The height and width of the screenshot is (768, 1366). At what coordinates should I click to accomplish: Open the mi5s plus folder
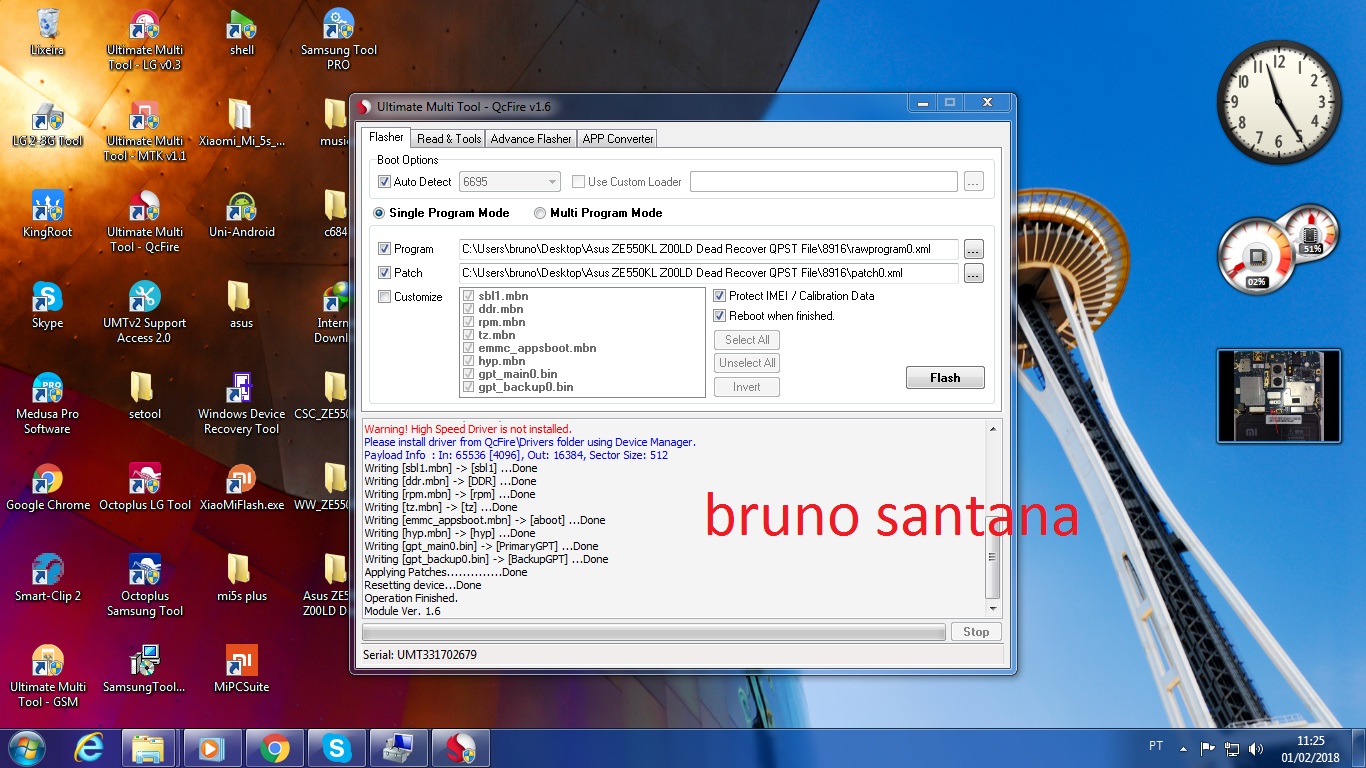242,578
